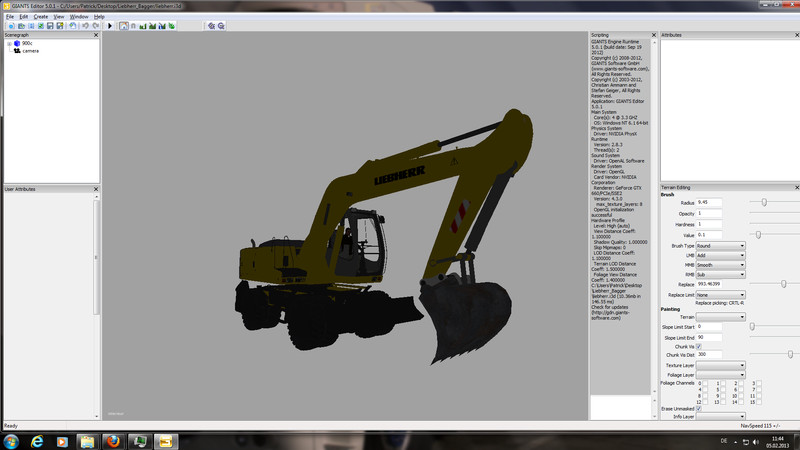Open the LMB action dropdown
The image size is (800, 450).
pyautogui.click(x=720, y=256)
